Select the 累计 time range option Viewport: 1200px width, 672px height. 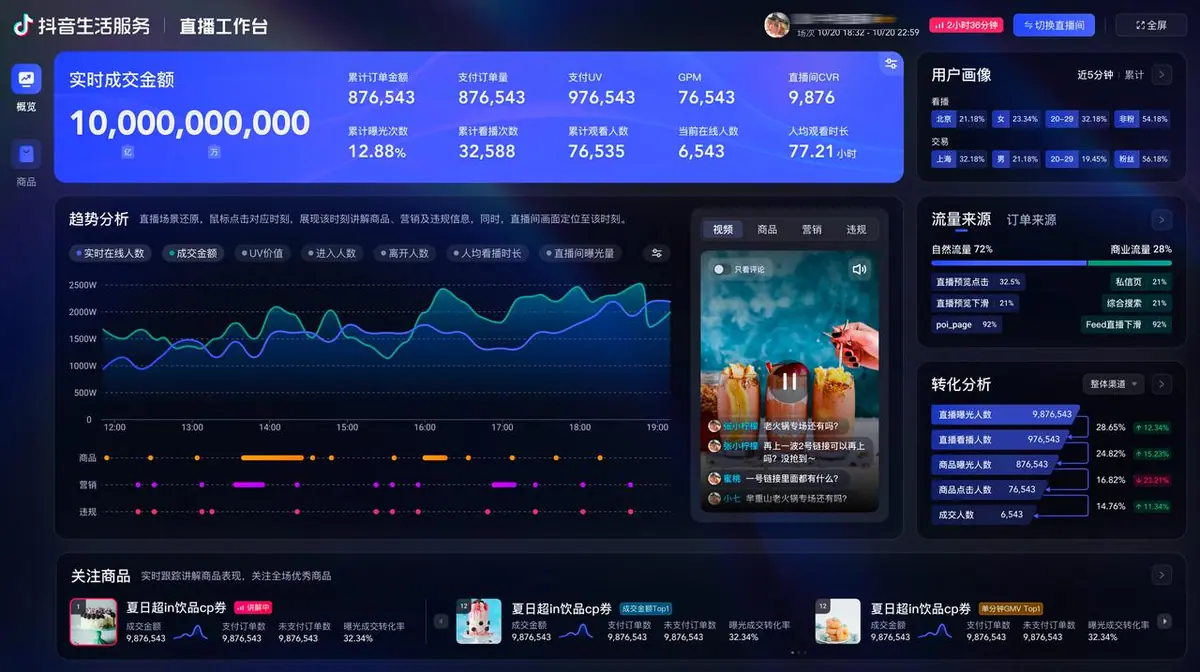coord(1134,75)
